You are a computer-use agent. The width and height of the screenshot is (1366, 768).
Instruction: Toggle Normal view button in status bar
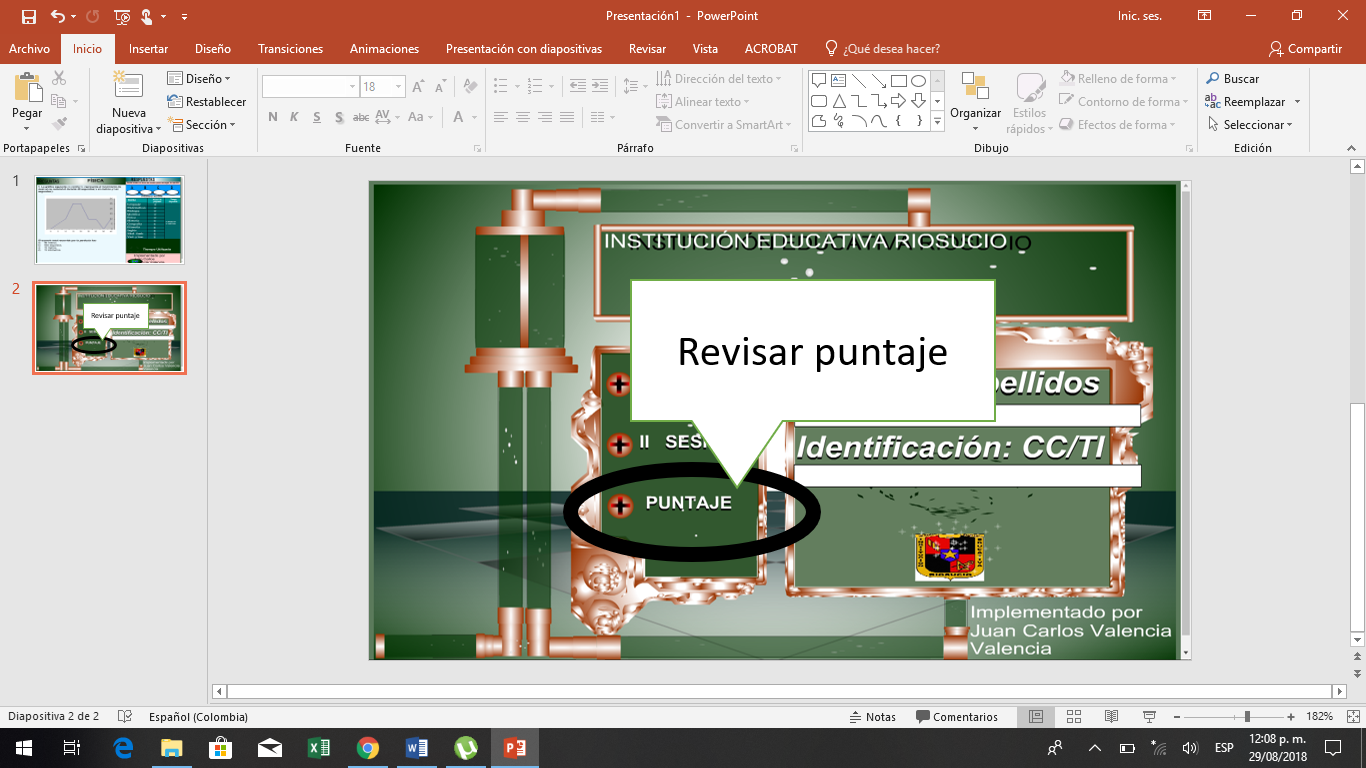(1036, 717)
